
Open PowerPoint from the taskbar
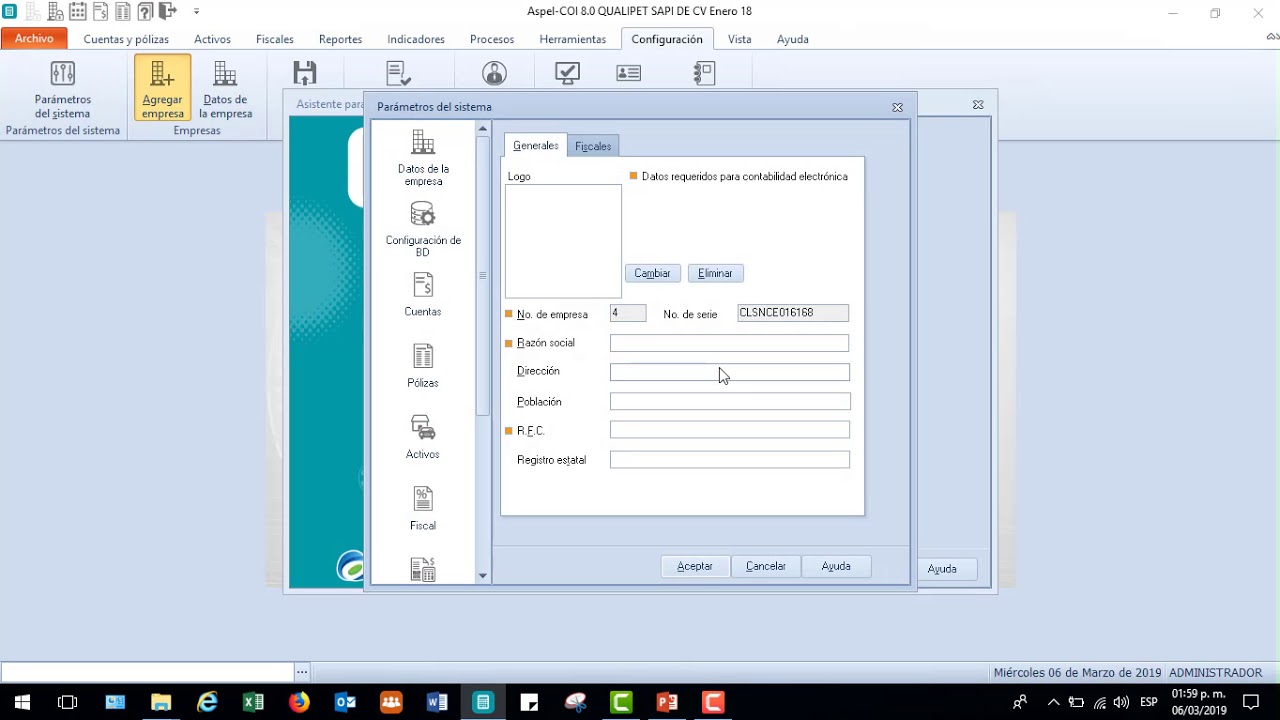coord(667,702)
